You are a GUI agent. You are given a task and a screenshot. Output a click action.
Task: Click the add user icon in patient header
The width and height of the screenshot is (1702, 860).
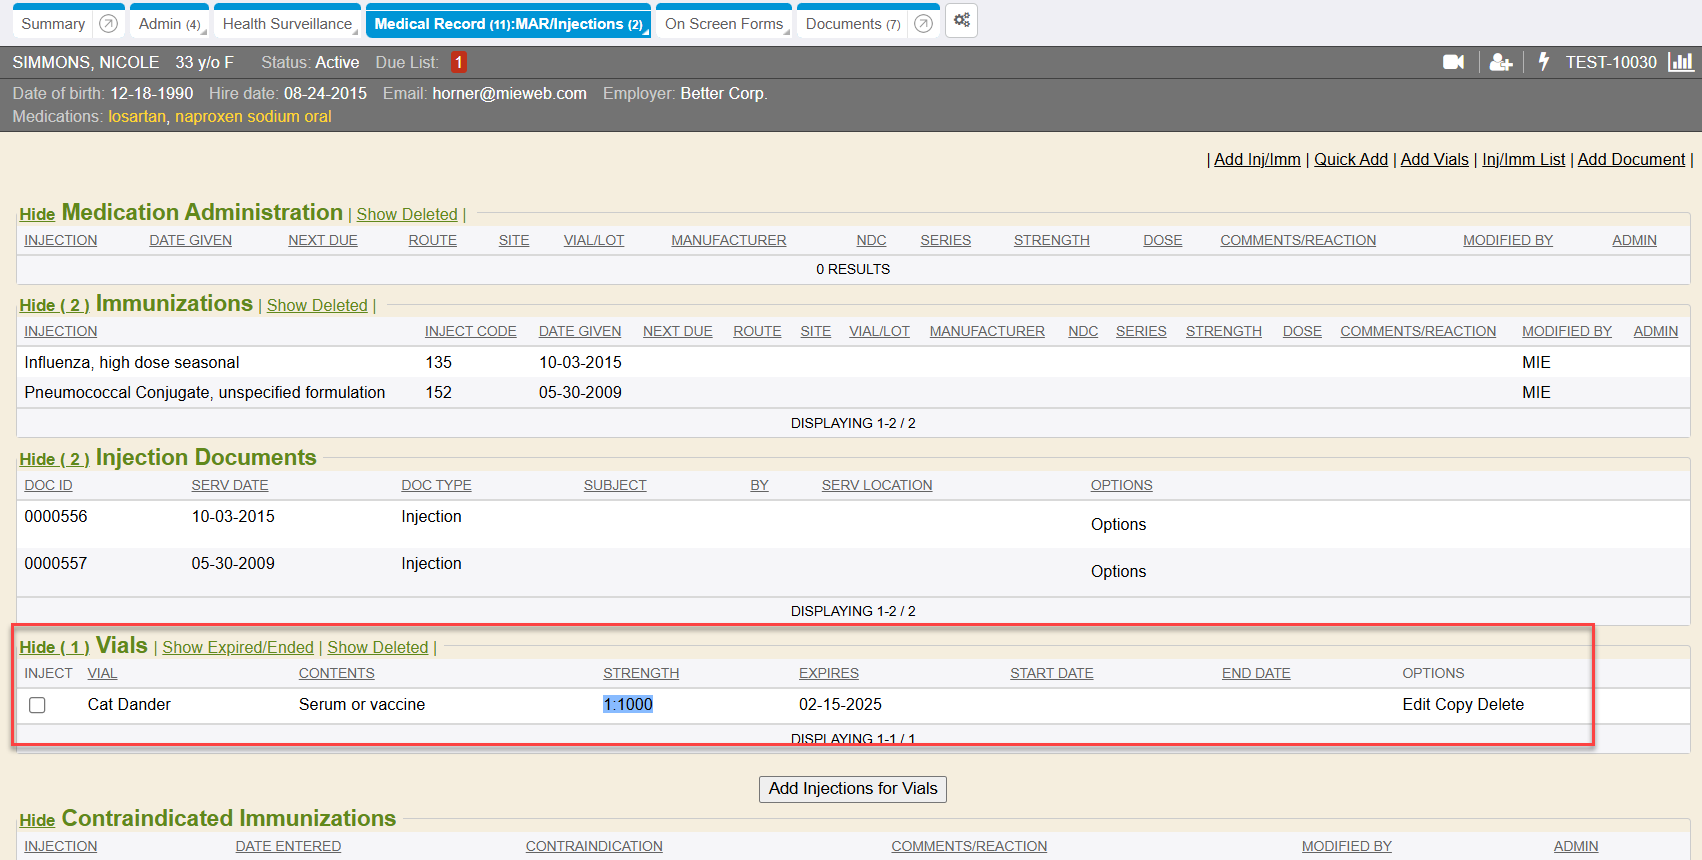pyautogui.click(x=1500, y=62)
